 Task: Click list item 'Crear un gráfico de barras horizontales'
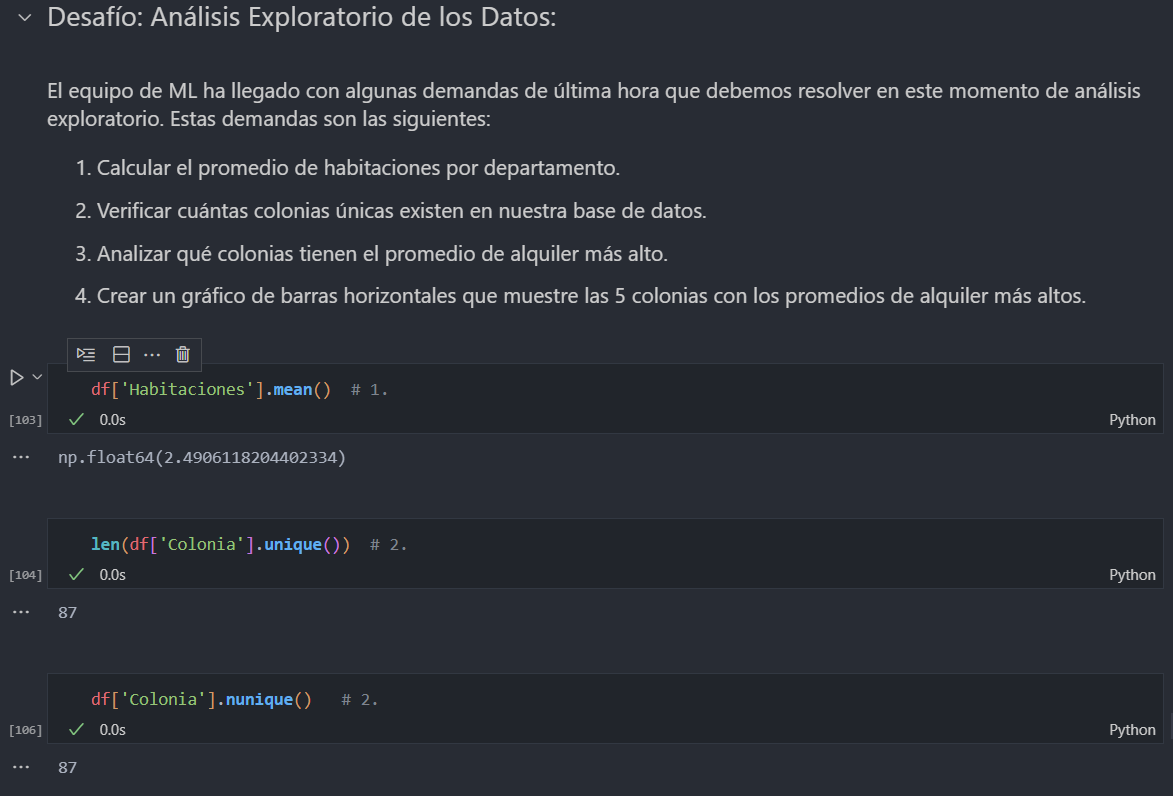[581, 296]
